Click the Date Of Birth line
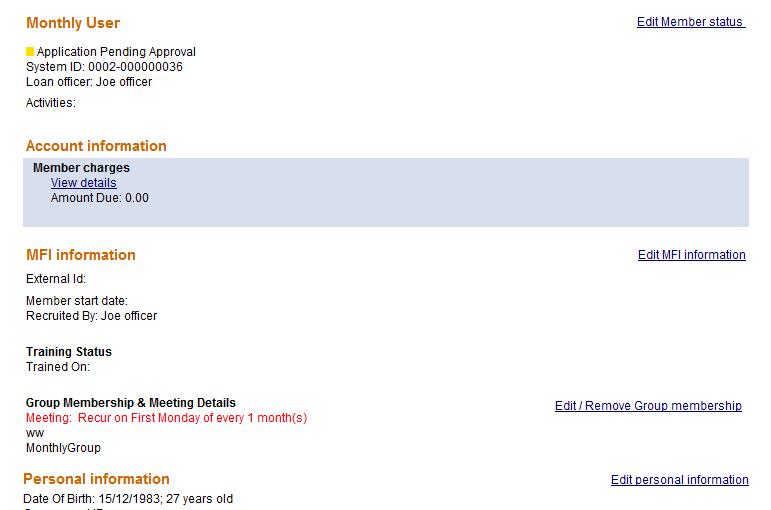 pyautogui.click(x=128, y=499)
